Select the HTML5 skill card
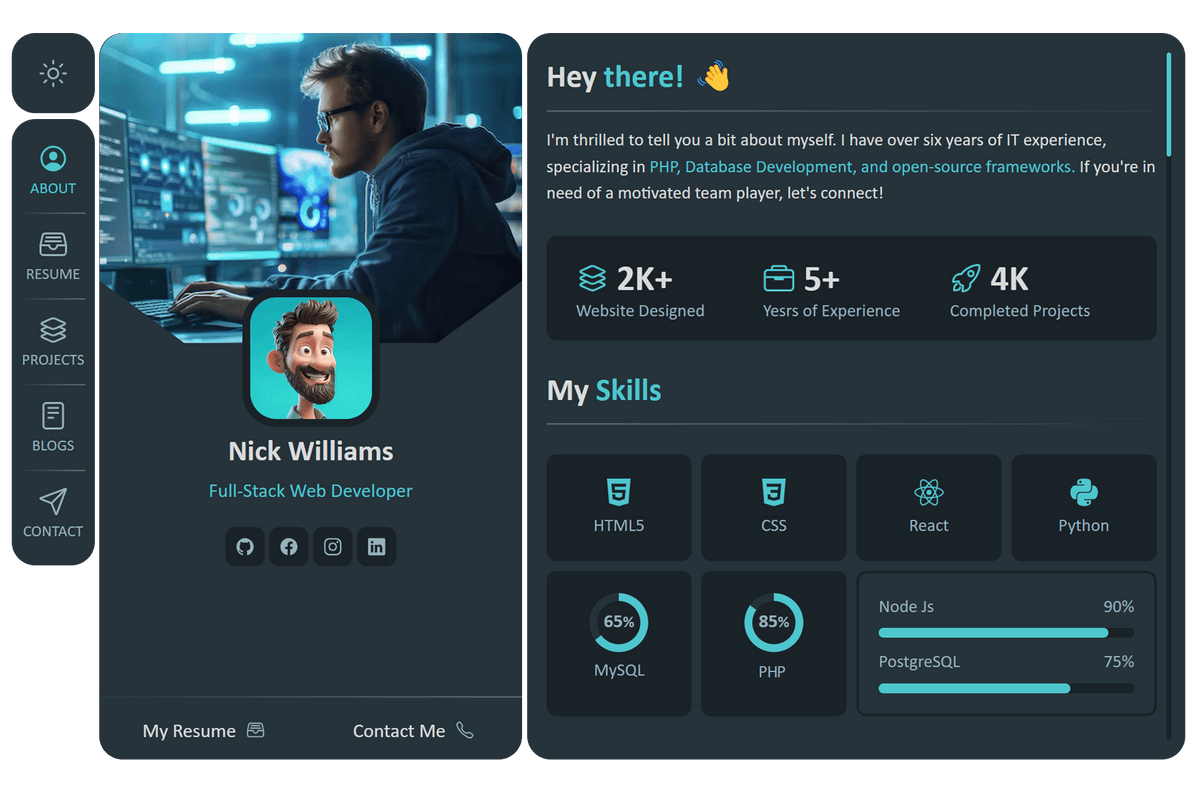The height and width of the screenshot is (794, 1200). pos(619,507)
